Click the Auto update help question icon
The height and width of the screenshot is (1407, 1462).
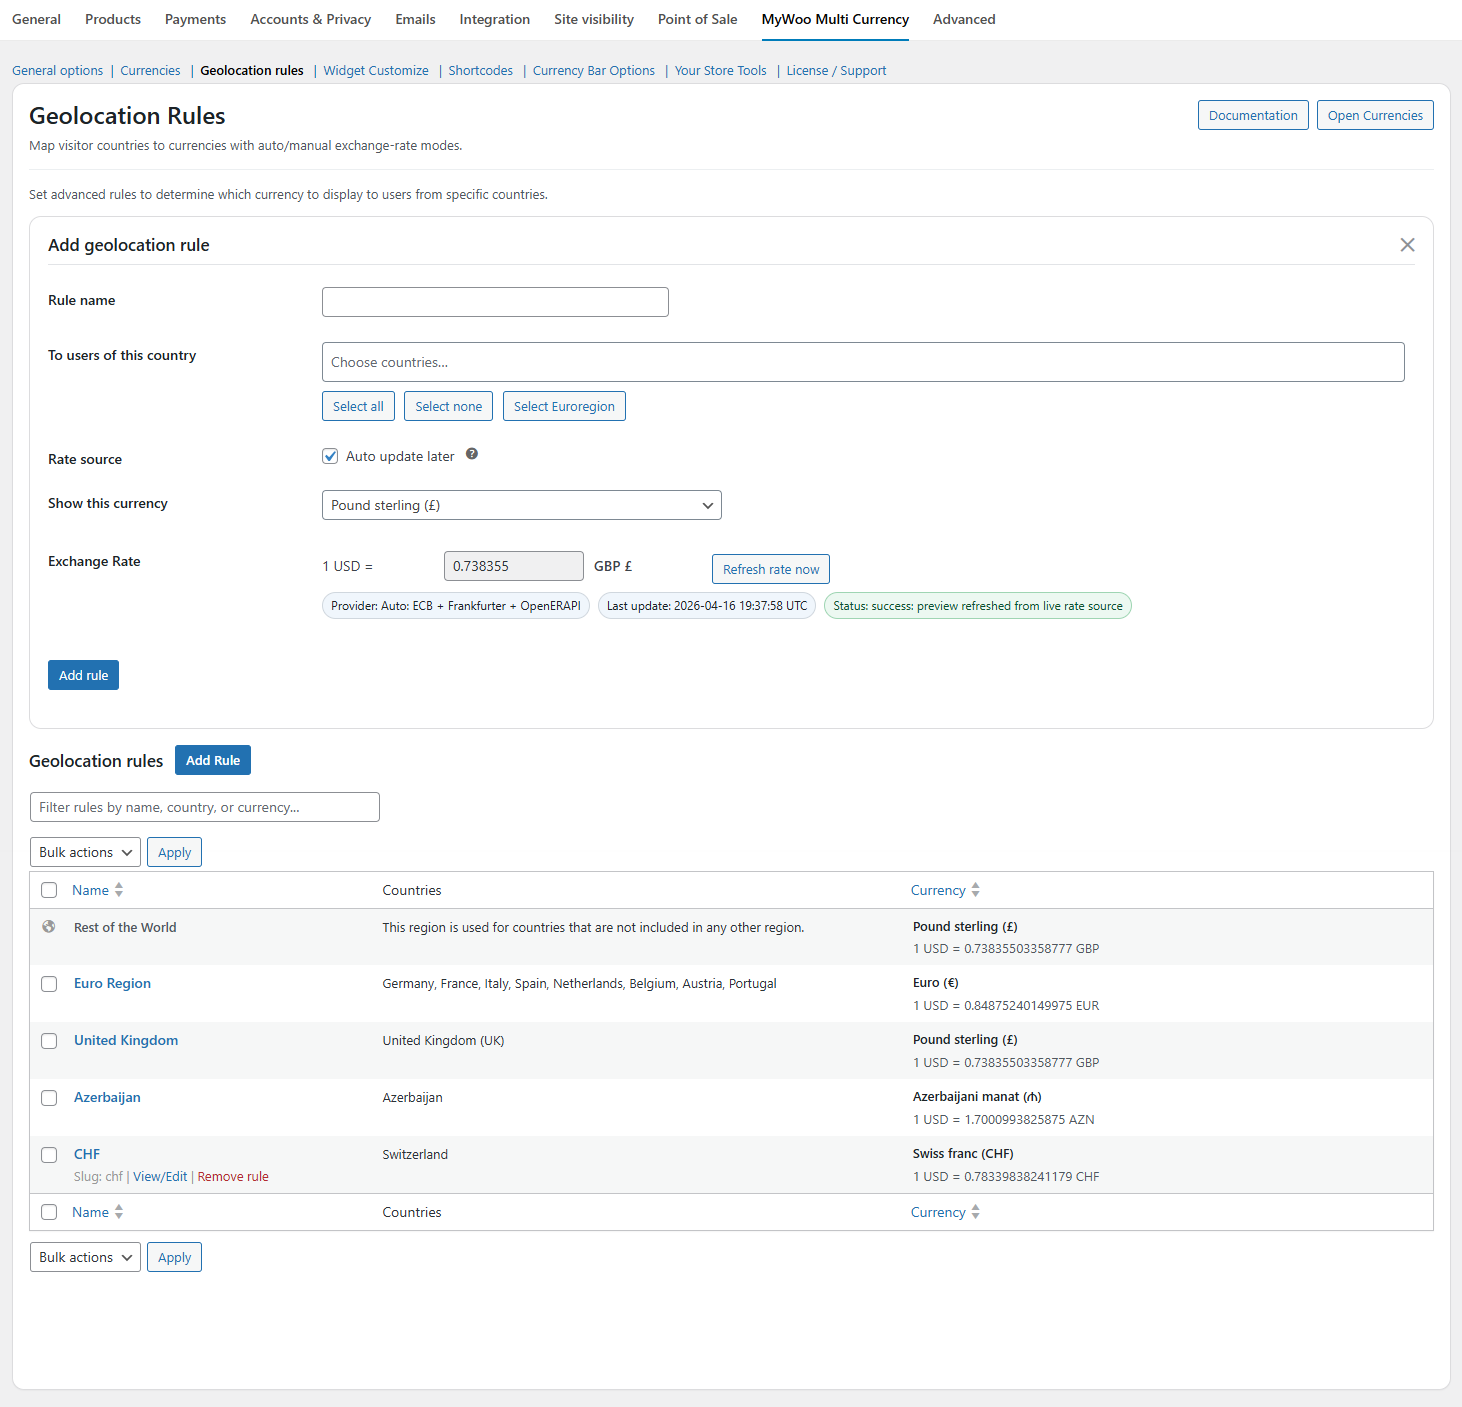(472, 454)
